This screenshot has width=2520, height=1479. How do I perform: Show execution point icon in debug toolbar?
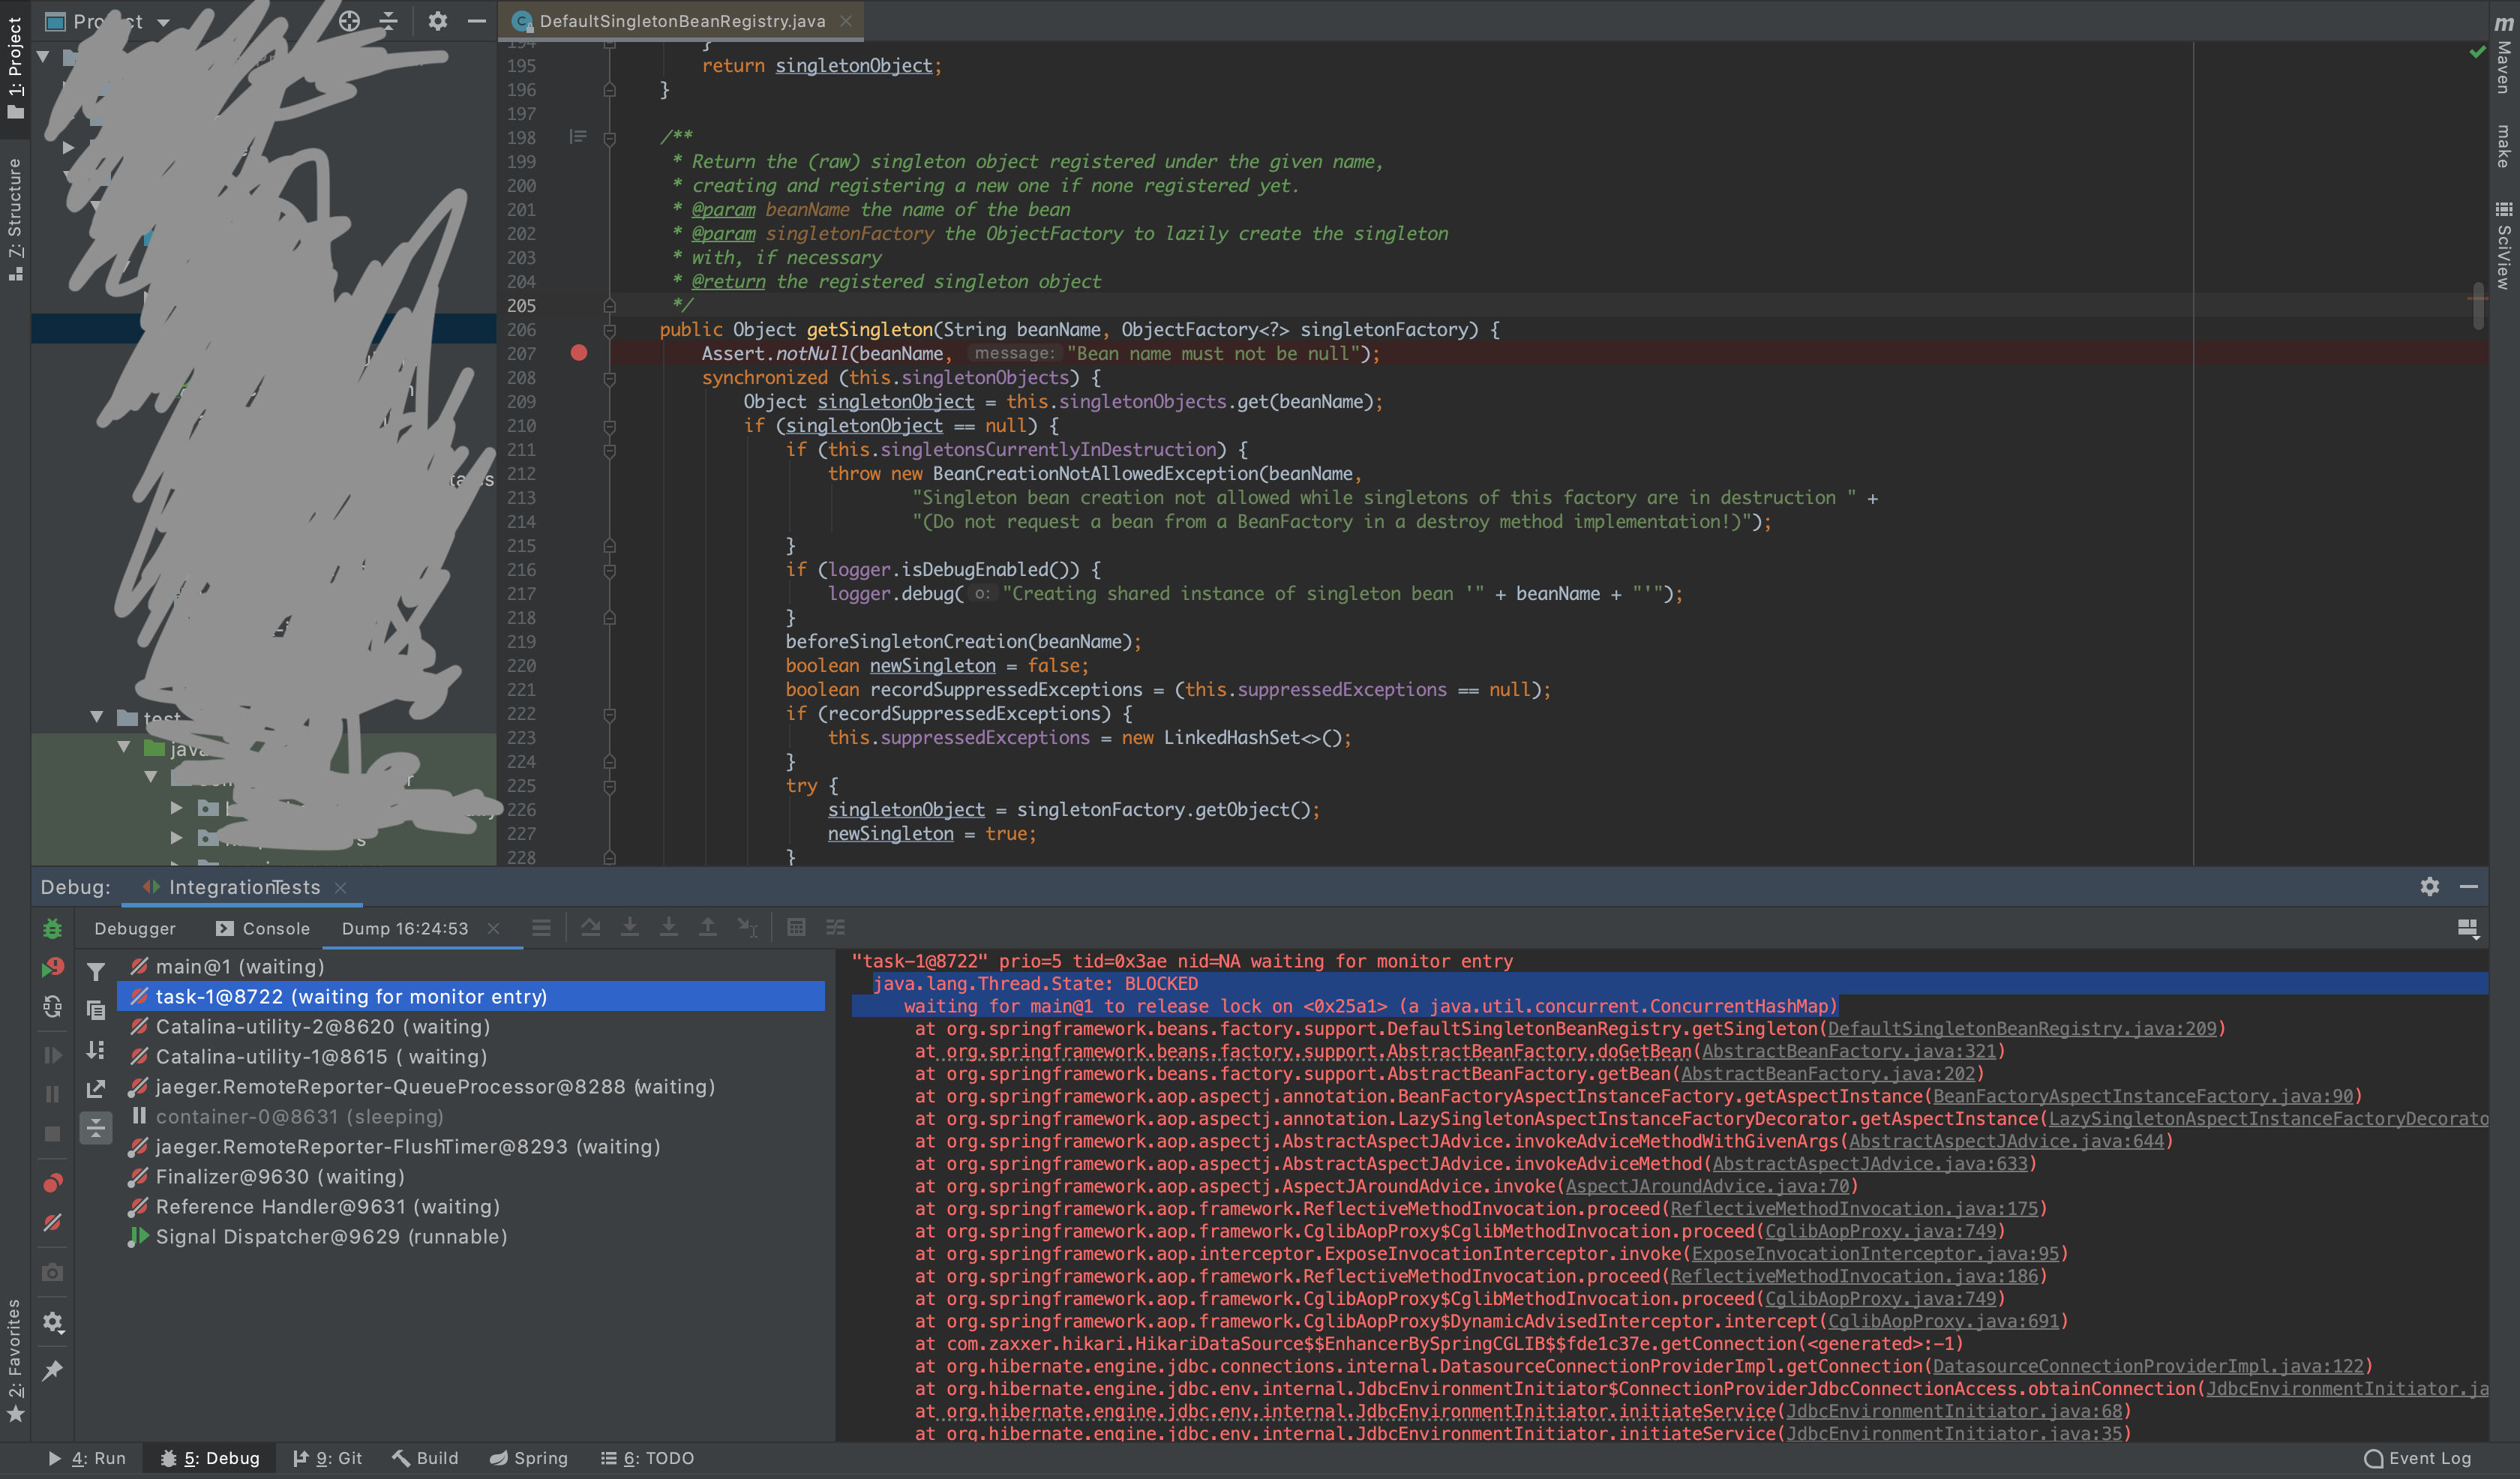[x=541, y=928]
